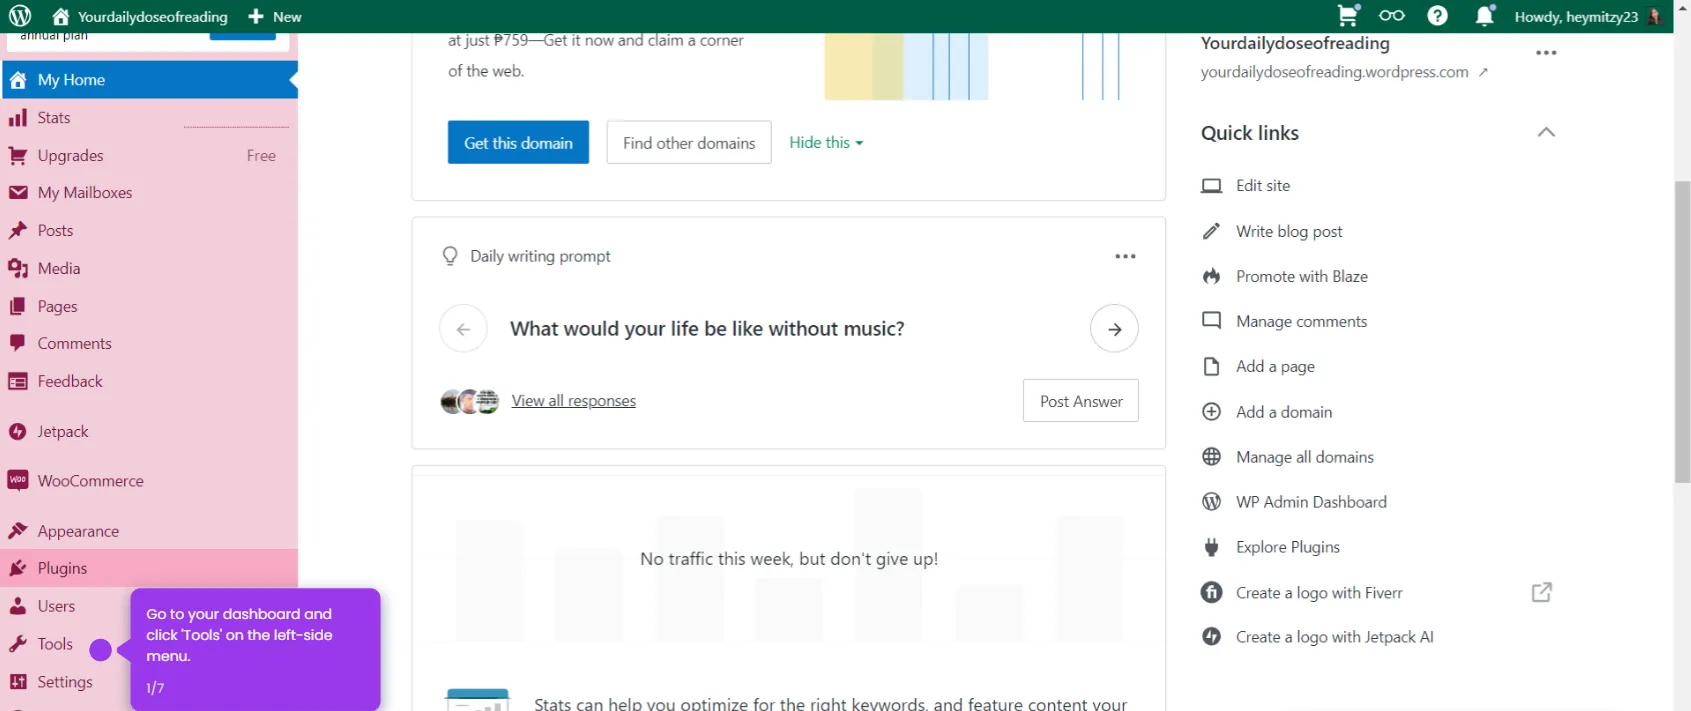Click the Post Answer button
The width and height of the screenshot is (1691, 711).
pyautogui.click(x=1081, y=401)
